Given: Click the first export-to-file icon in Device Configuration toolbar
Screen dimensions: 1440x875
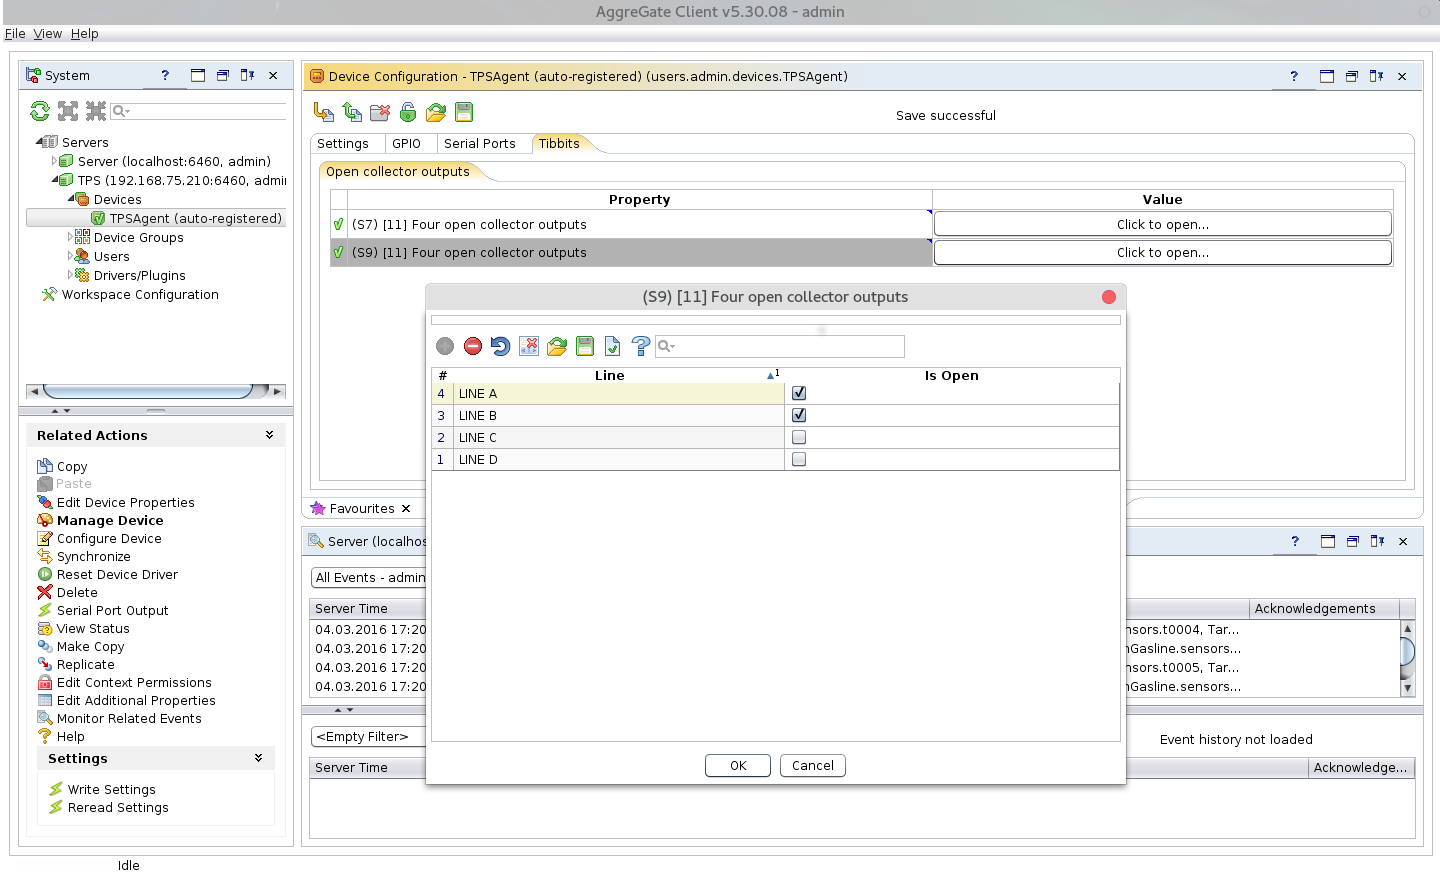Looking at the screenshot, I should pyautogui.click(x=324, y=112).
